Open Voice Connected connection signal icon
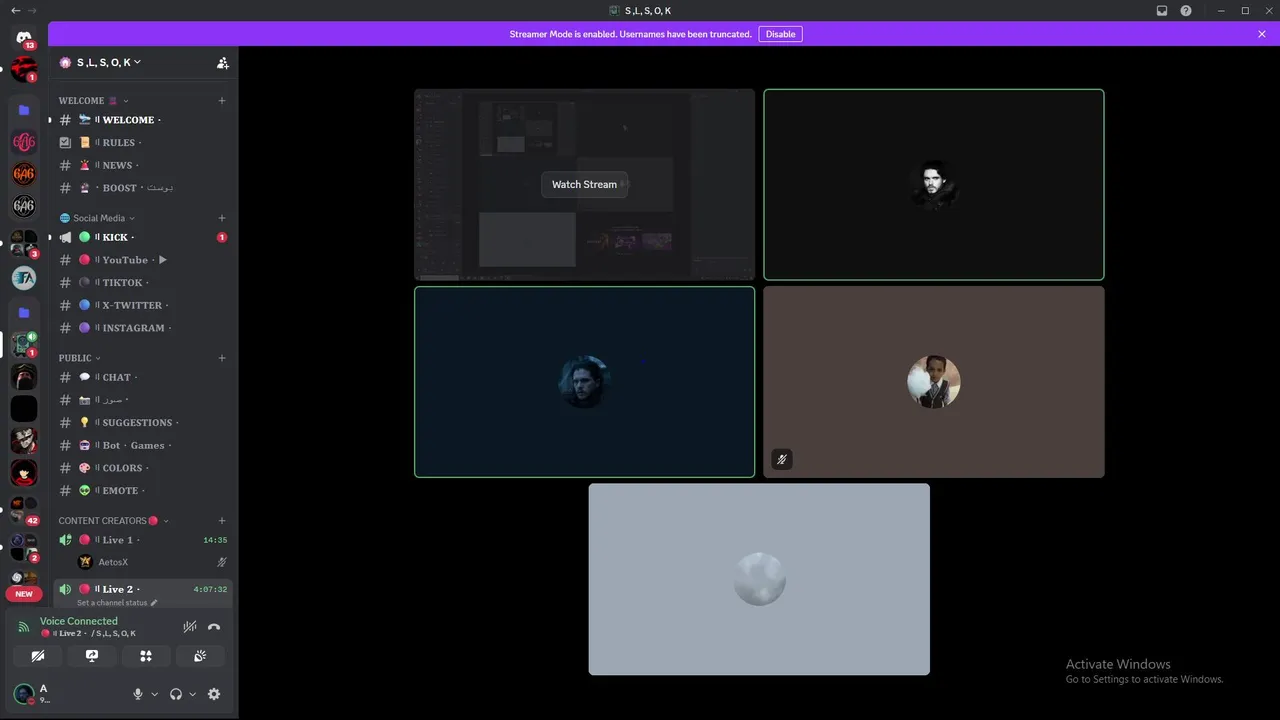The height and width of the screenshot is (720, 1280). [x=24, y=627]
